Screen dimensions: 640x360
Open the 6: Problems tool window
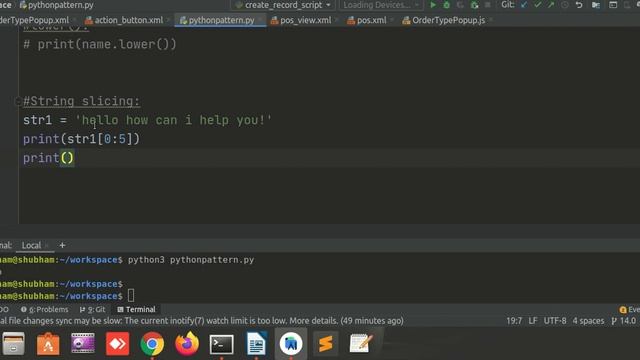(x=45, y=309)
